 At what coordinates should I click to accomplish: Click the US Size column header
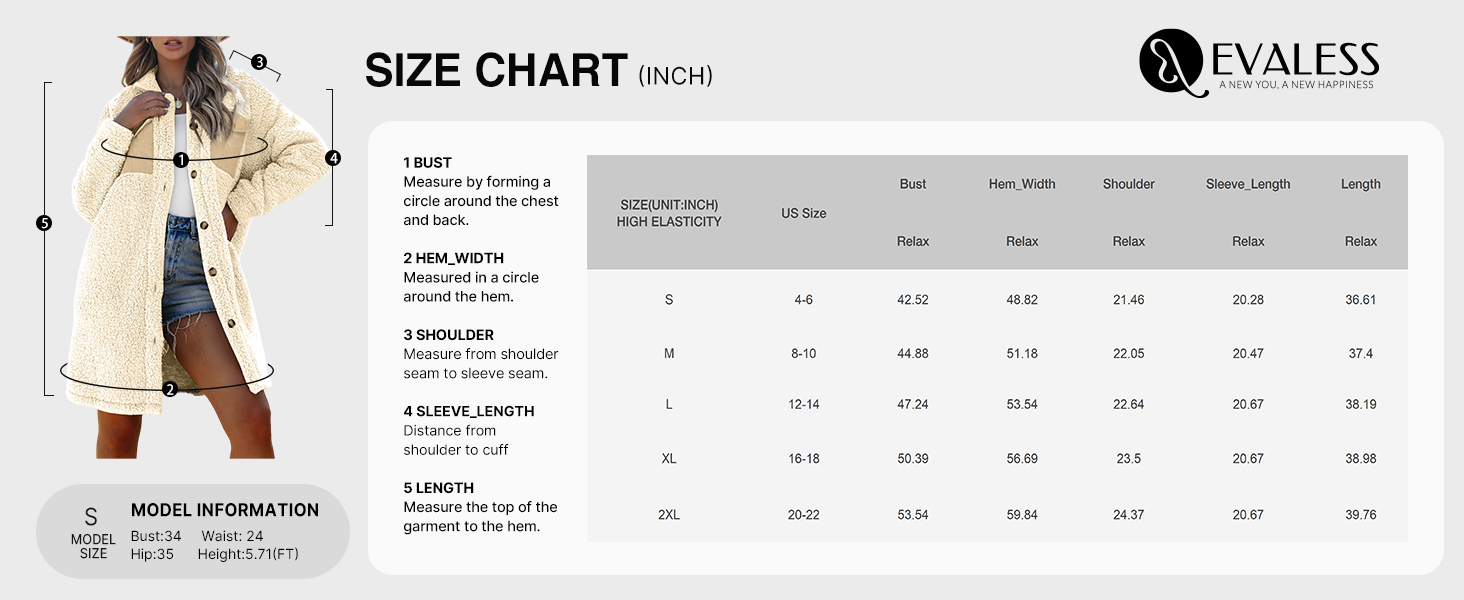click(x=804, y=213)
